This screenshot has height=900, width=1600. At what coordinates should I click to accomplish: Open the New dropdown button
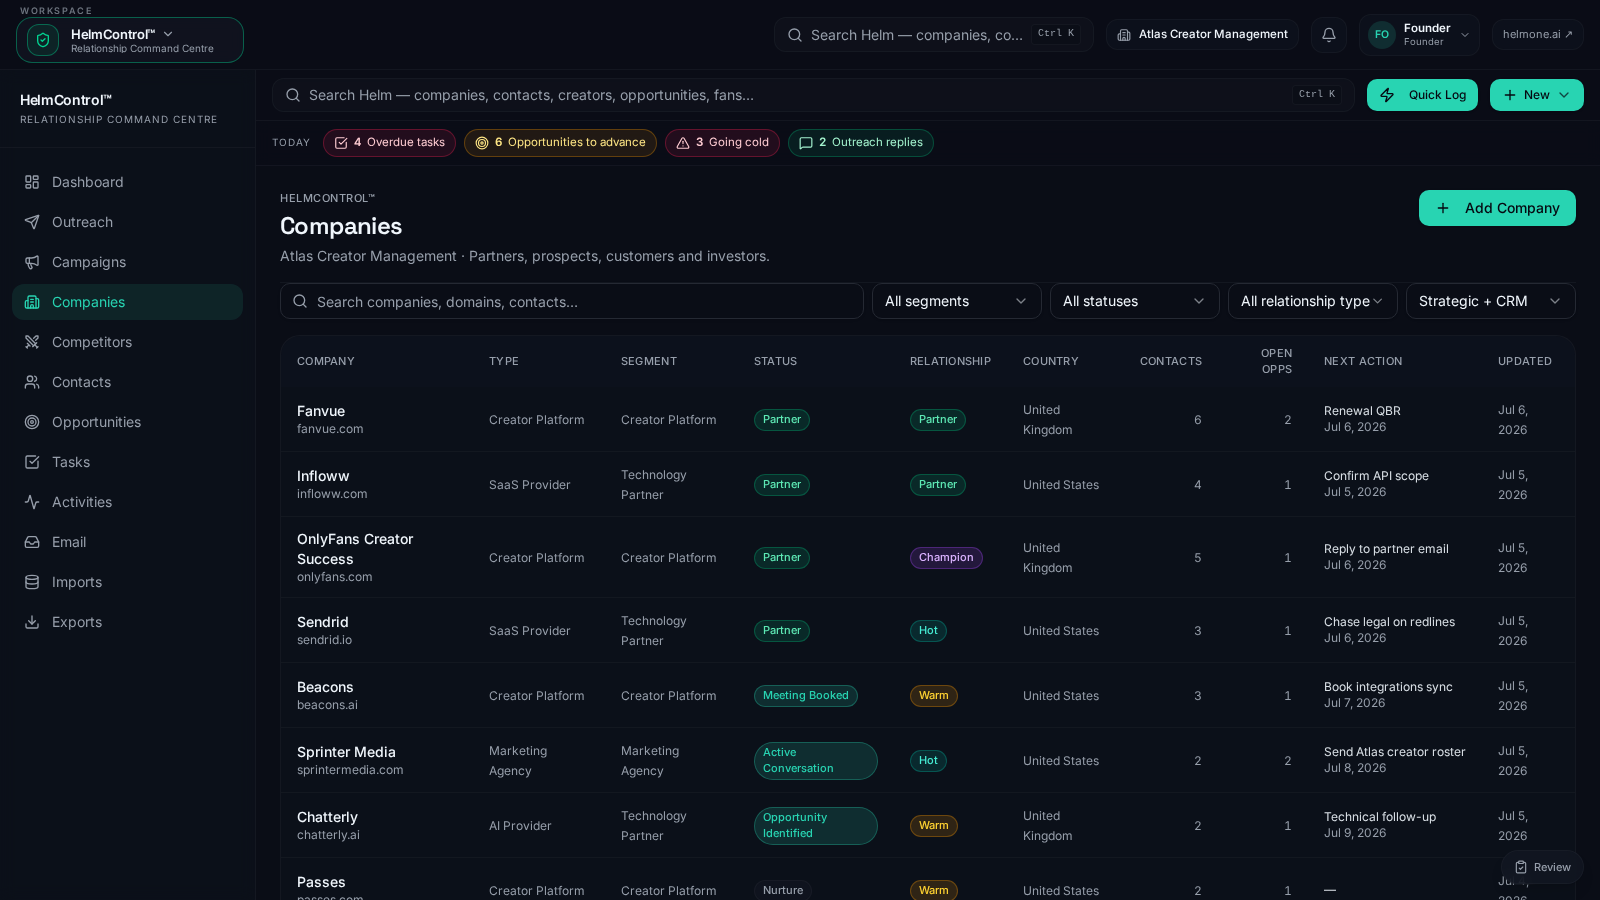coord(1537,95)
